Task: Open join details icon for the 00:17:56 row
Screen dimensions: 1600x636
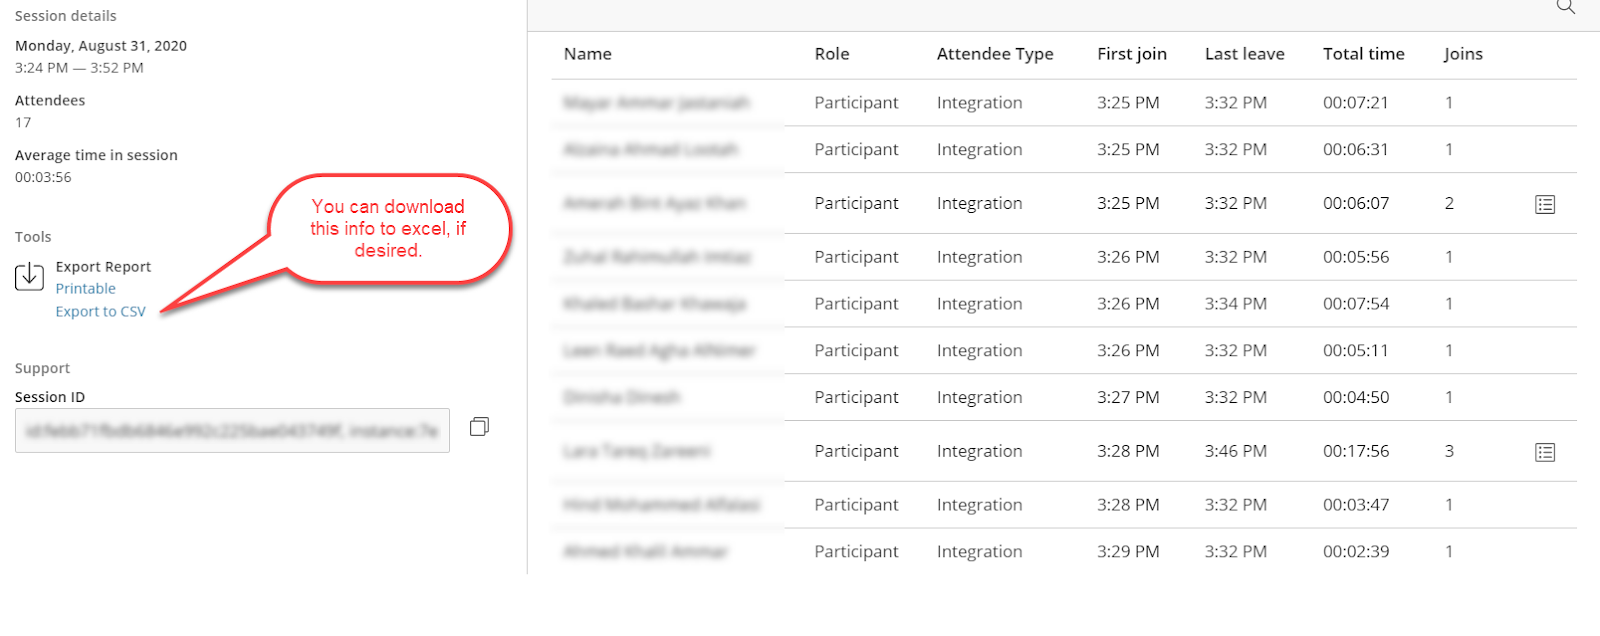Action: [1545, 452]
